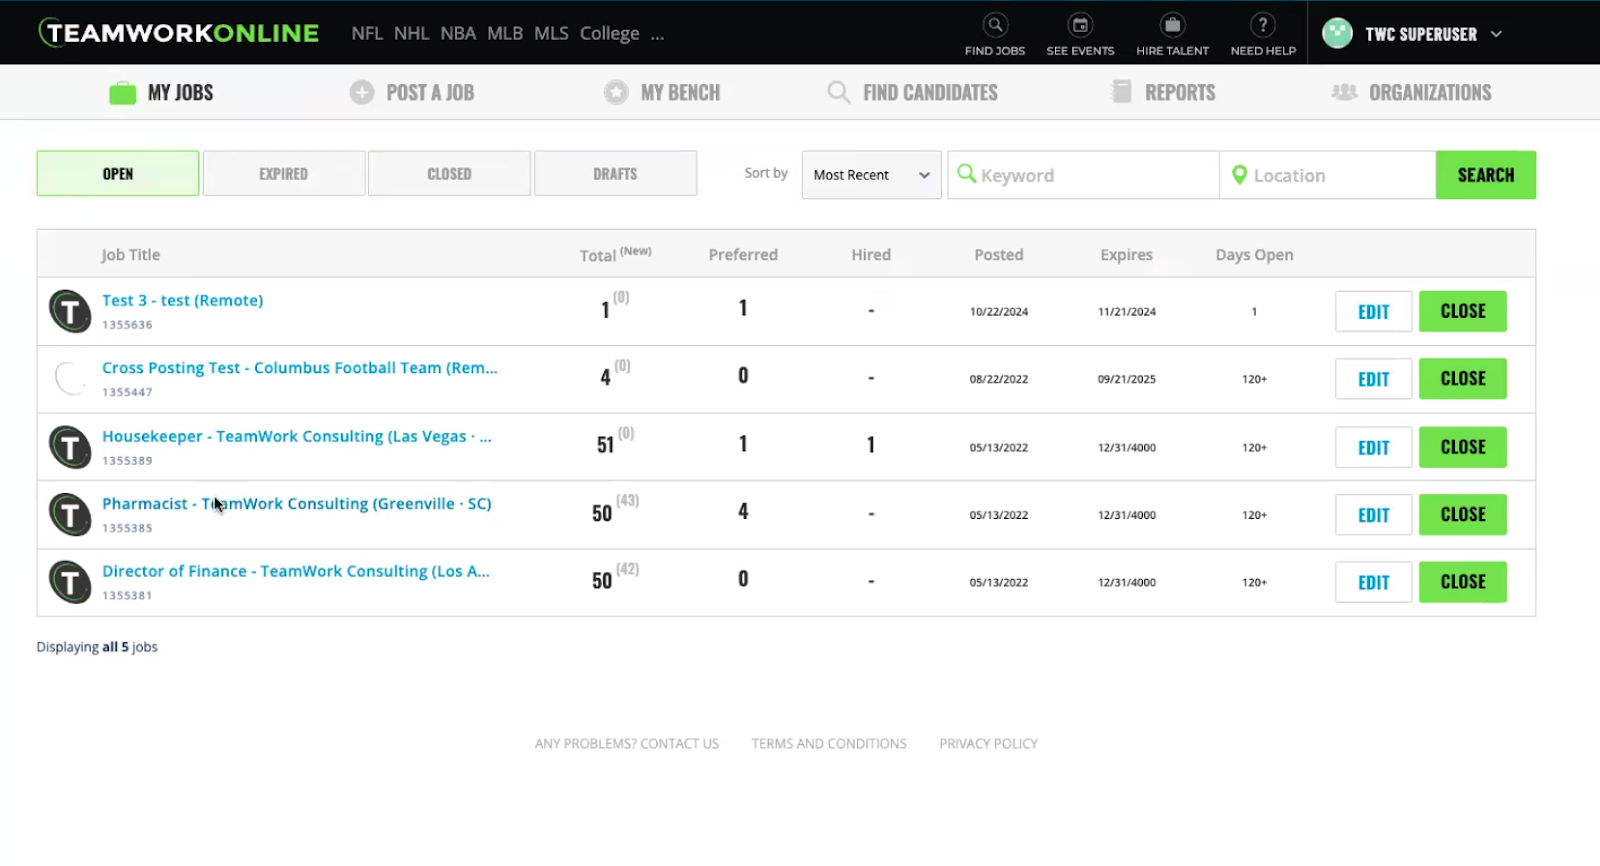Open the NBA league link
This screenshot has height=866, width=1600.
pyautogui.click(x=458, y=34)
